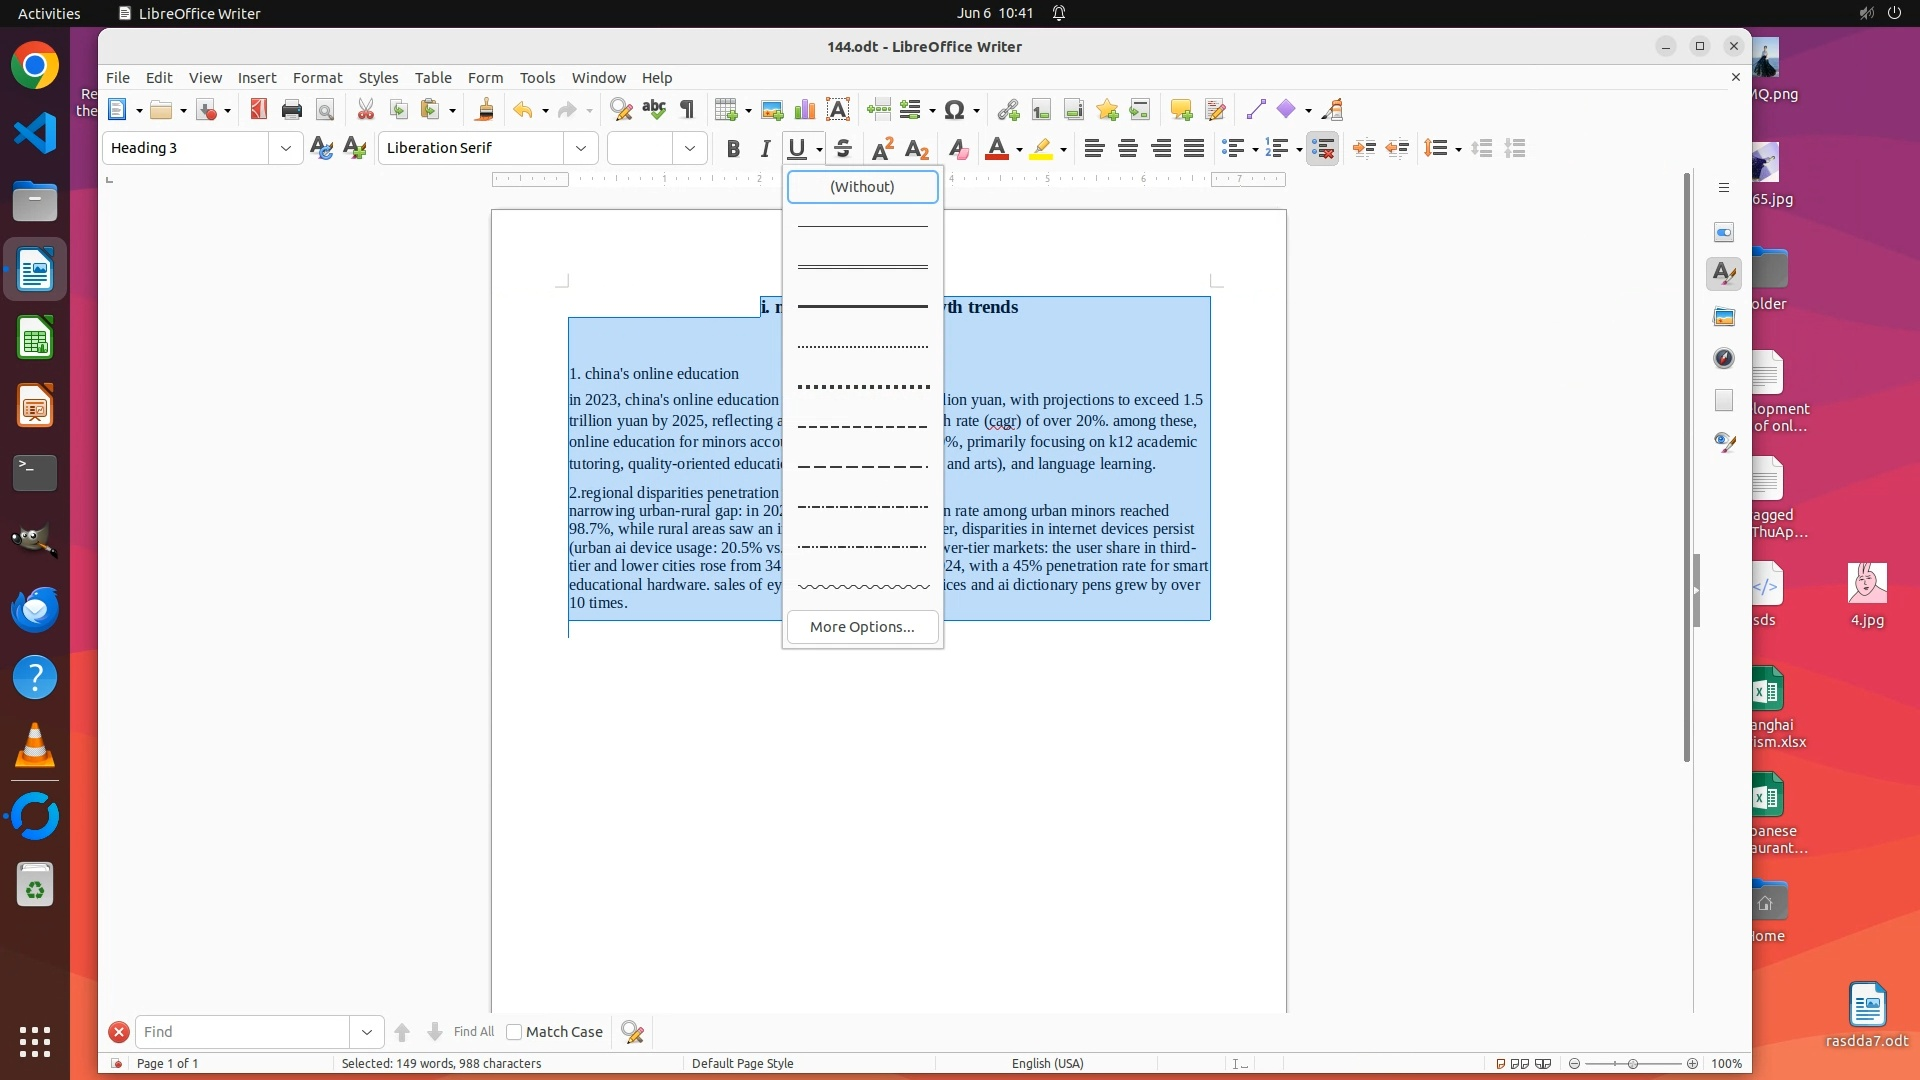Click the More Options... underline button
1920x1080 pixels.
862,627
